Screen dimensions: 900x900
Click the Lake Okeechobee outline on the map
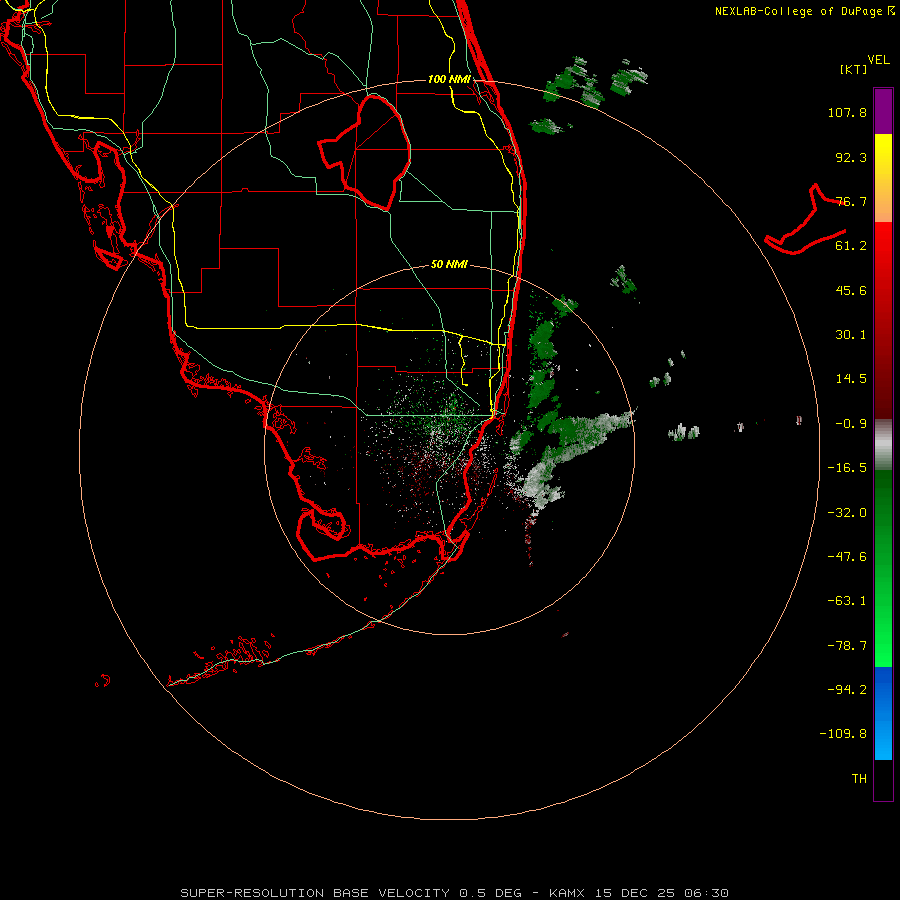[365, 152]
